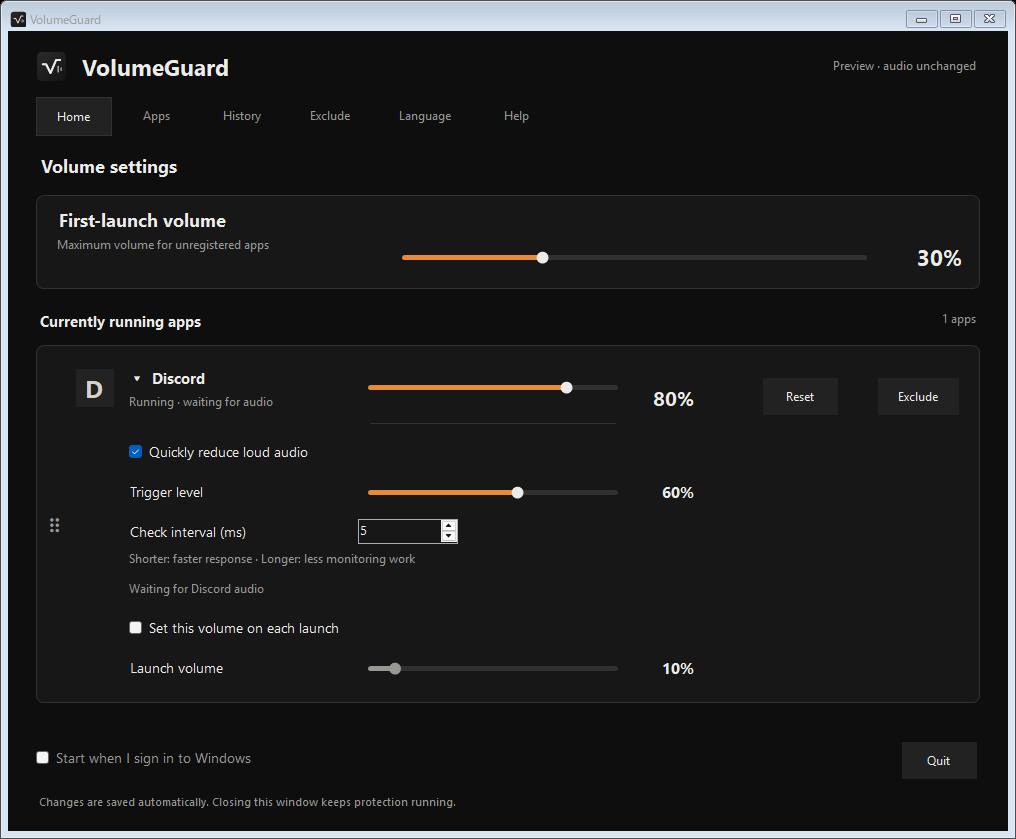Click the Launch volume slider handle

pyautogui.click(x=395, y=669)
